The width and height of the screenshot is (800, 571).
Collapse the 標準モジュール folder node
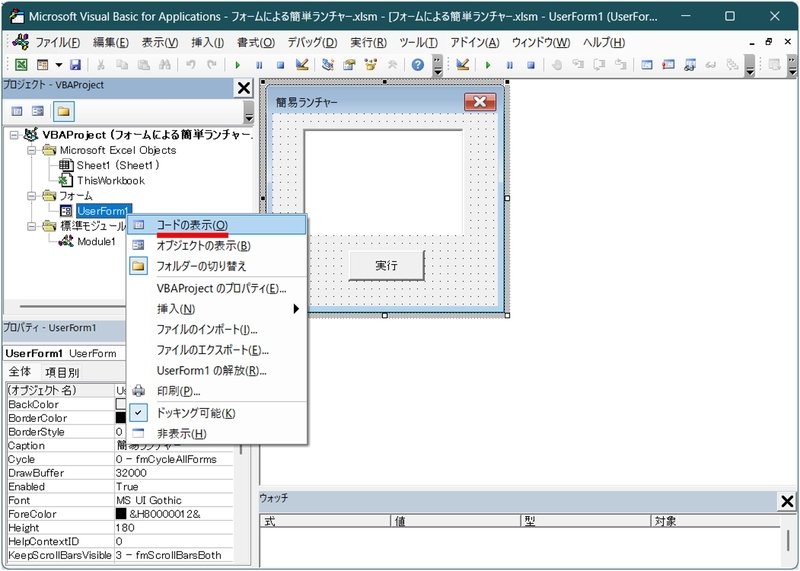[x=32, y=226]
